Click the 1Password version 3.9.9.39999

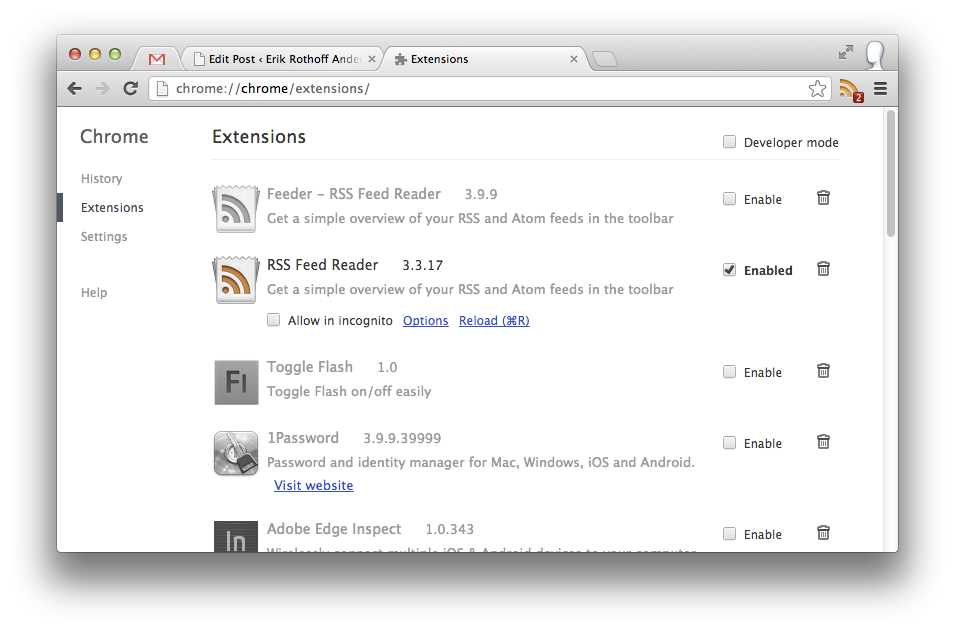[x=402, y=439]
